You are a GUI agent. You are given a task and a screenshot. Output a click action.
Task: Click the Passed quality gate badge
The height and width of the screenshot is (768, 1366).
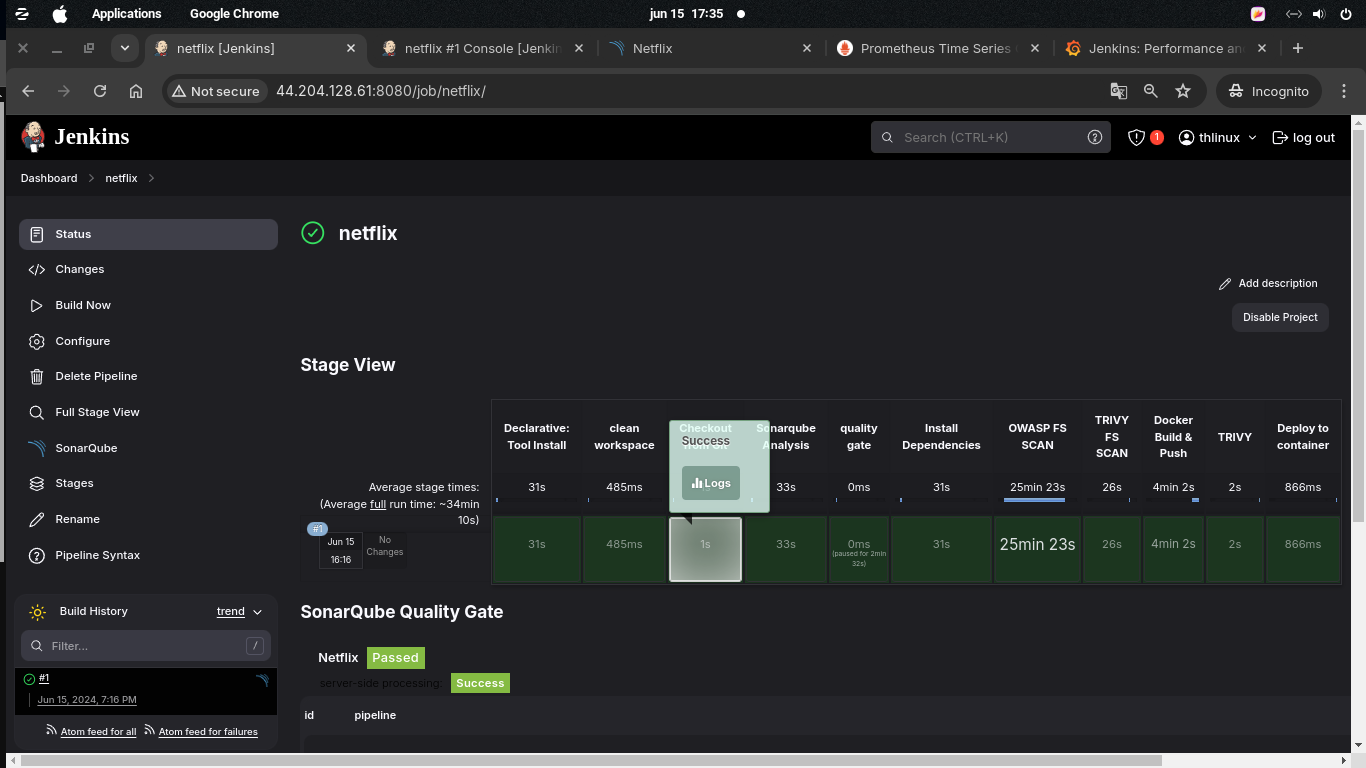click(395, 657)
